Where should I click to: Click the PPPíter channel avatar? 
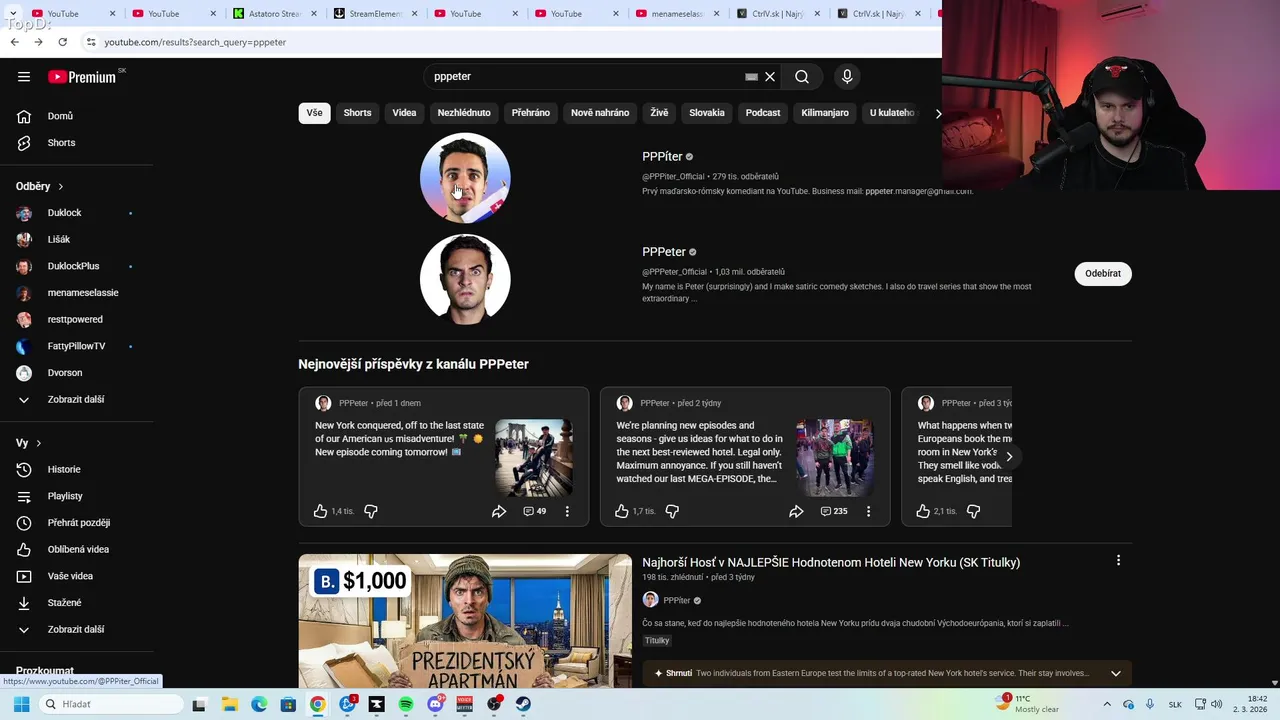click(465, 178)
